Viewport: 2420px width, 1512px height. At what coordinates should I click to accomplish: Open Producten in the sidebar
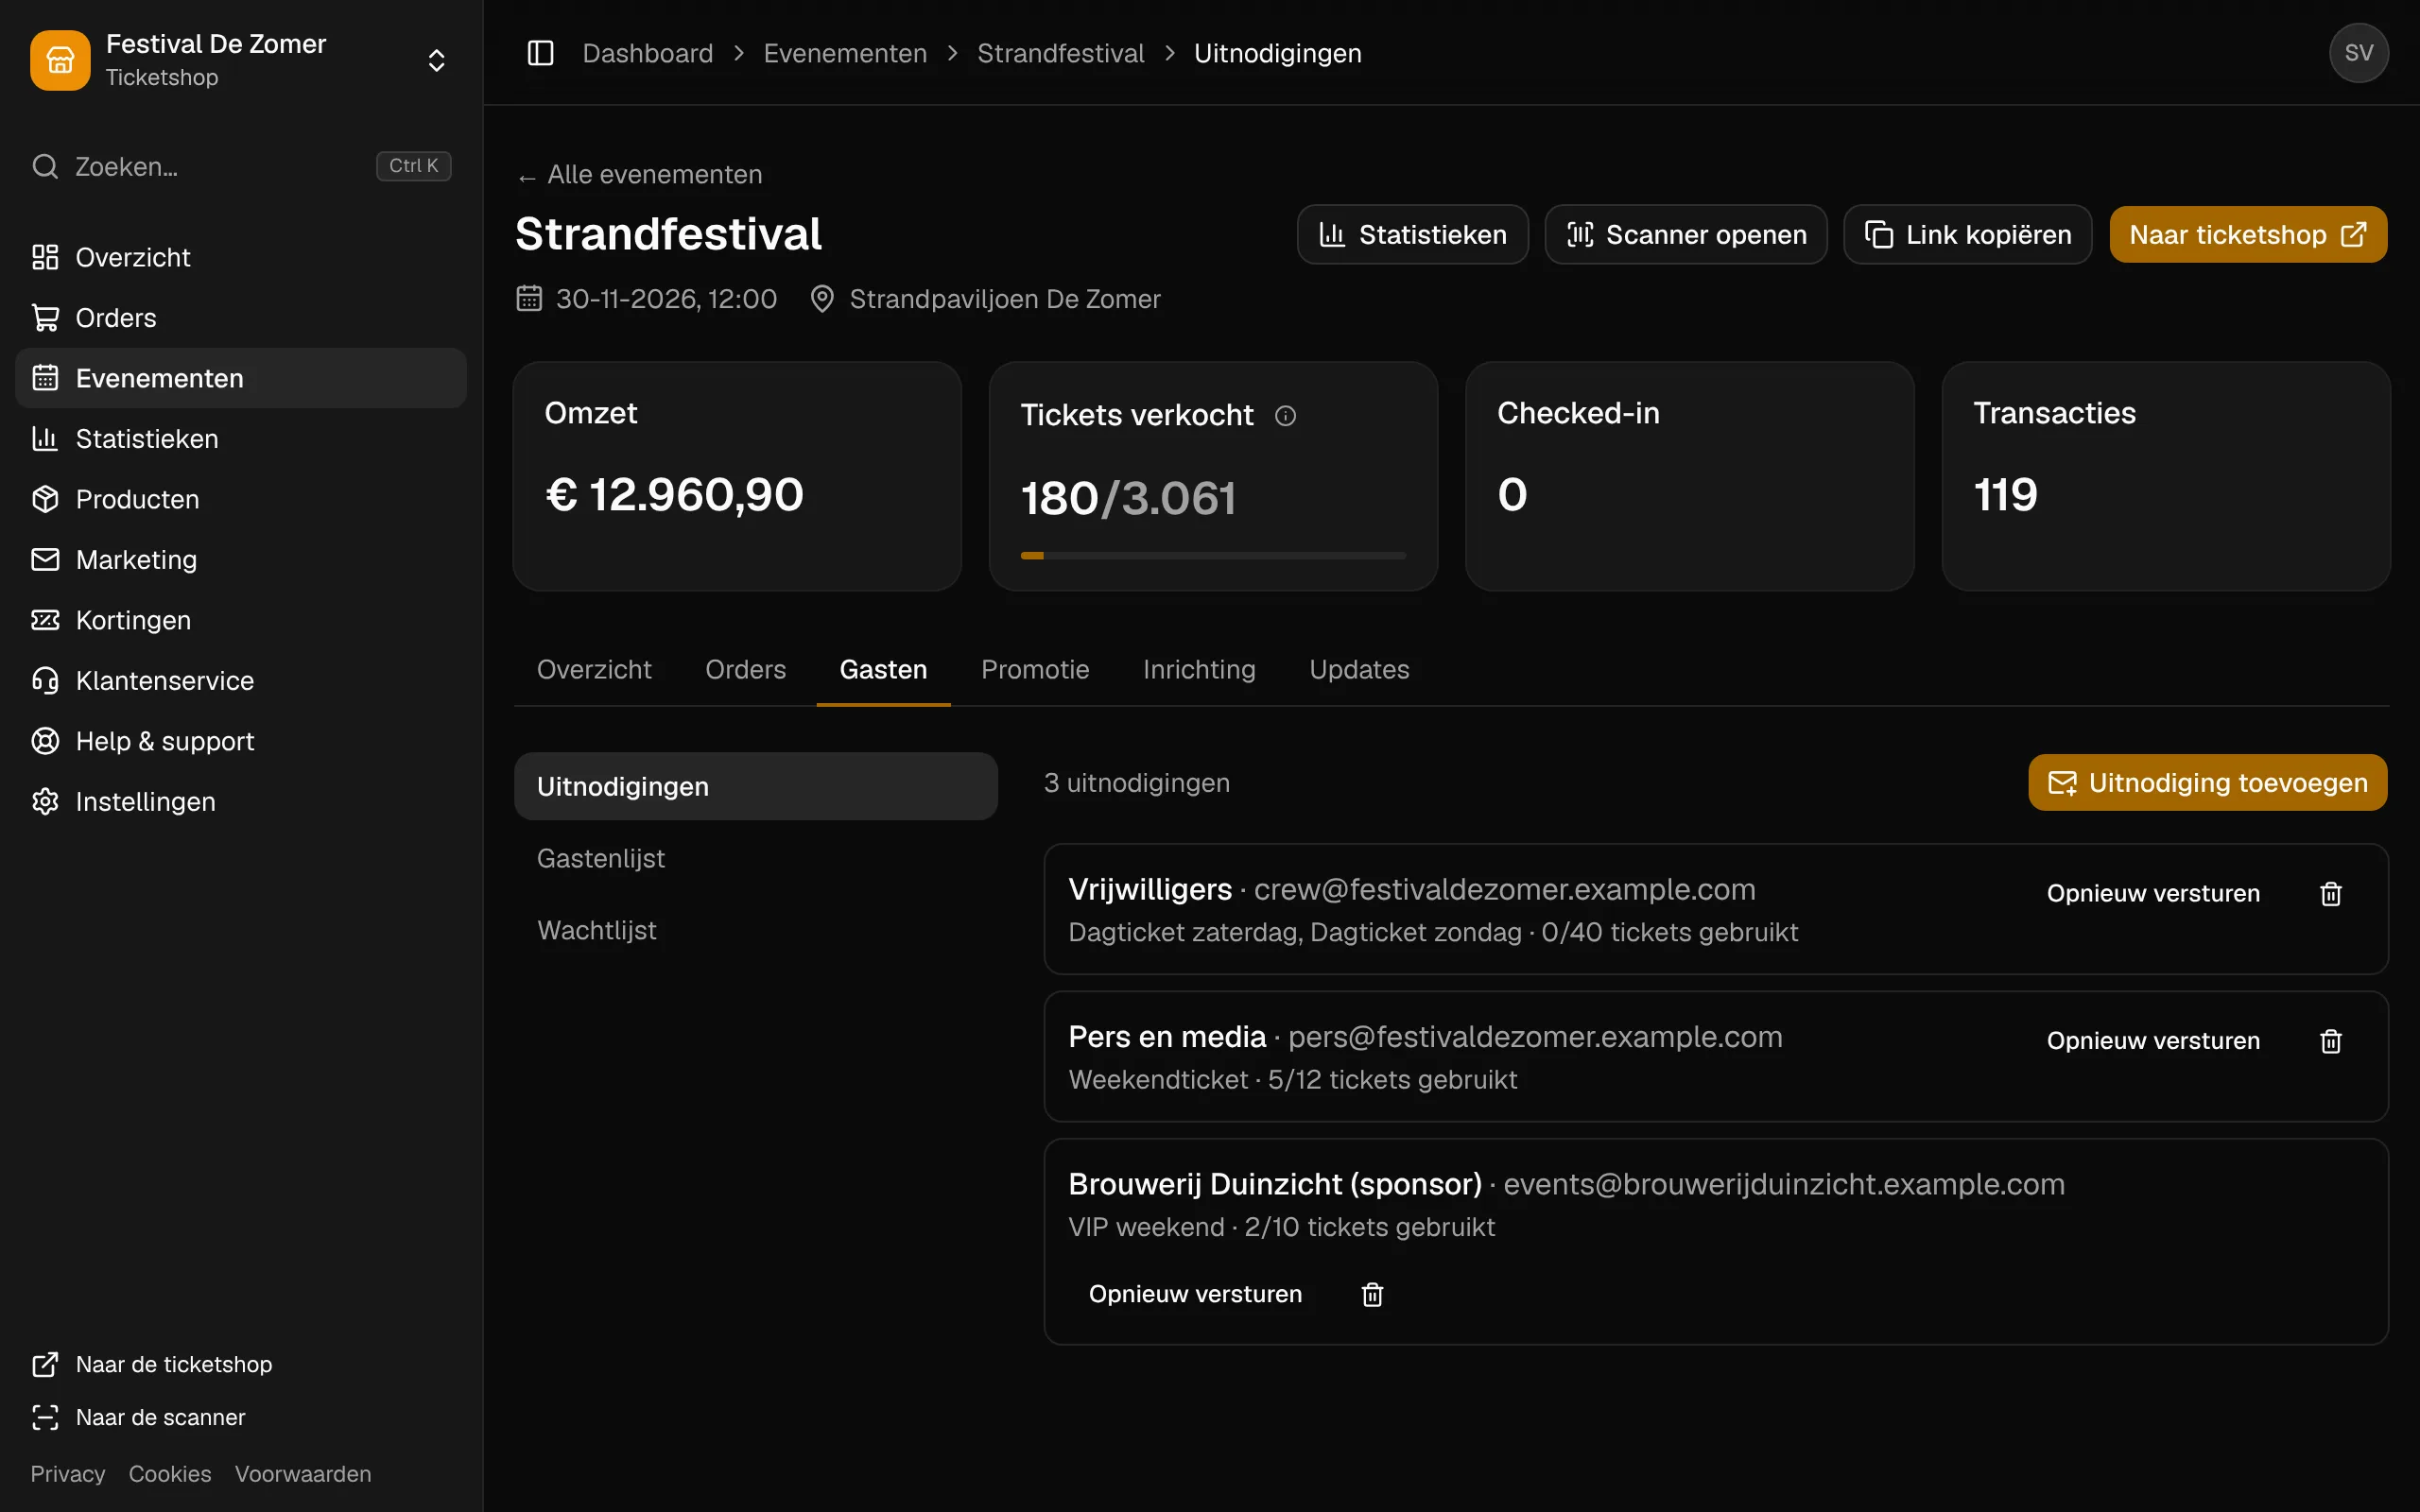[x=241, y=499]
